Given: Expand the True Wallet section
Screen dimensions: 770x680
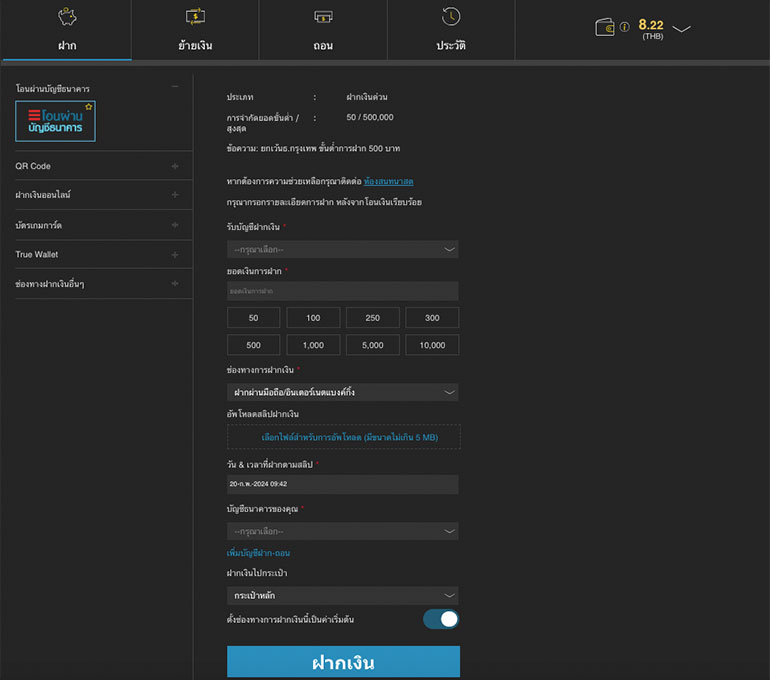Looking at the screenshot, I should tap(174, 255).
